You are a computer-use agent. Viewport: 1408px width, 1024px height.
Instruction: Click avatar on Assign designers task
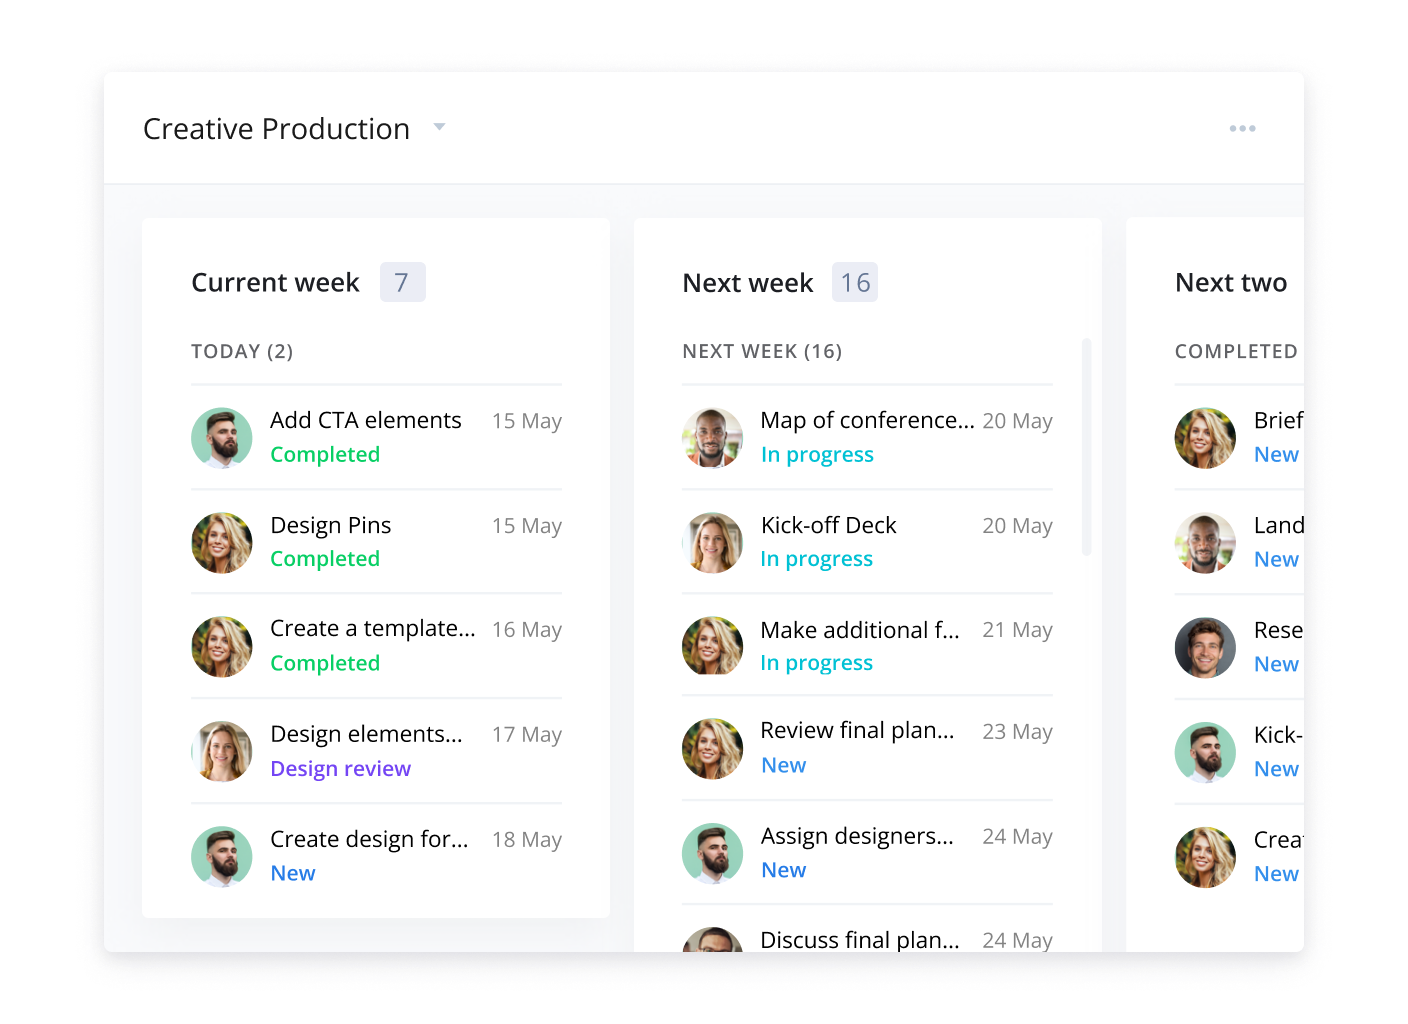(712, 853)
